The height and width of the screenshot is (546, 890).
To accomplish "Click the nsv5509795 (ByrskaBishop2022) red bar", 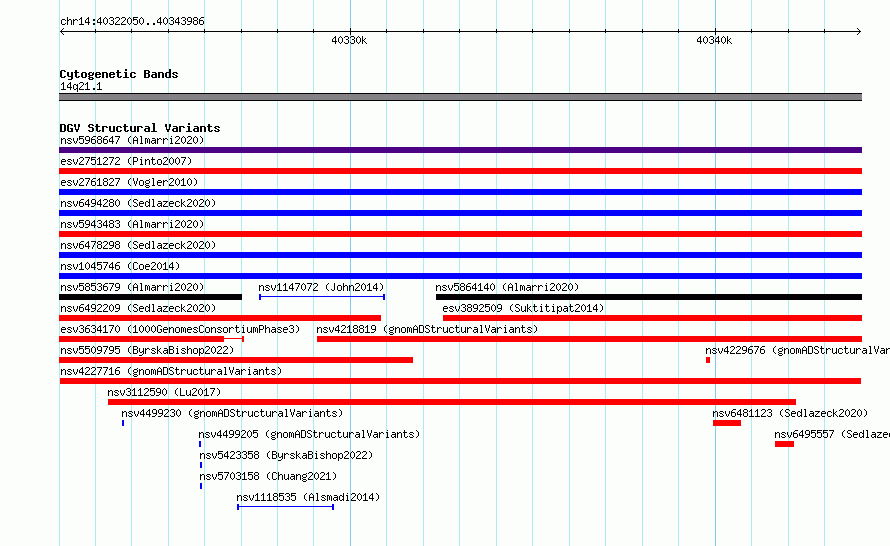I will [236, 360].
